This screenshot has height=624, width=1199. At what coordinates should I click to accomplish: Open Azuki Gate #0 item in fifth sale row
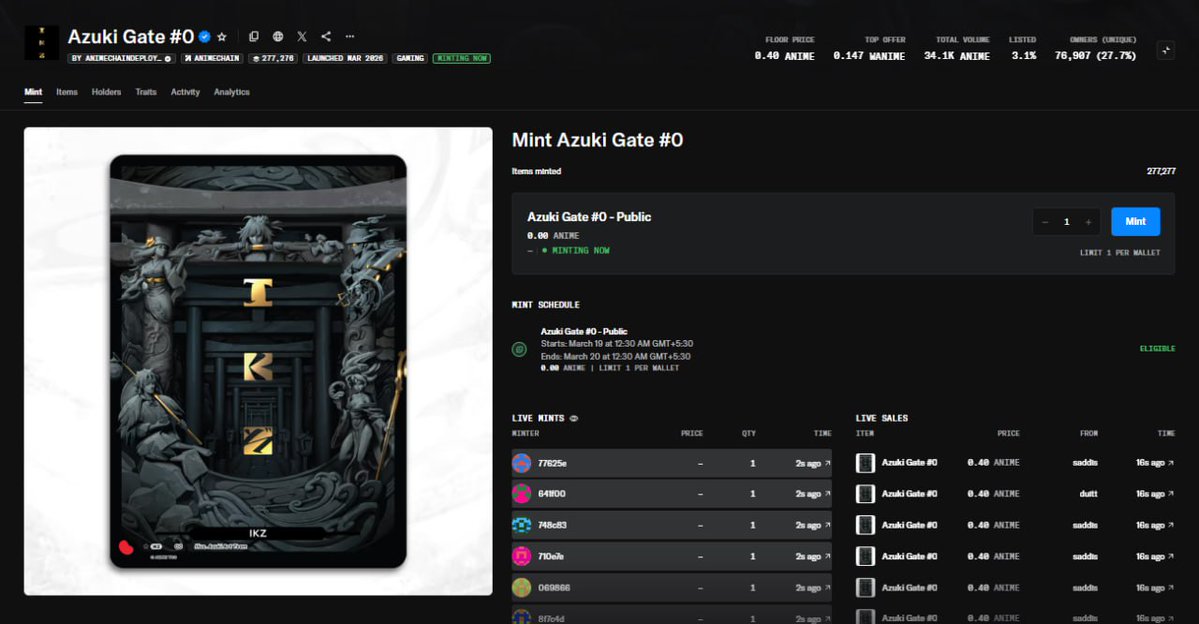tap(909, 587)
